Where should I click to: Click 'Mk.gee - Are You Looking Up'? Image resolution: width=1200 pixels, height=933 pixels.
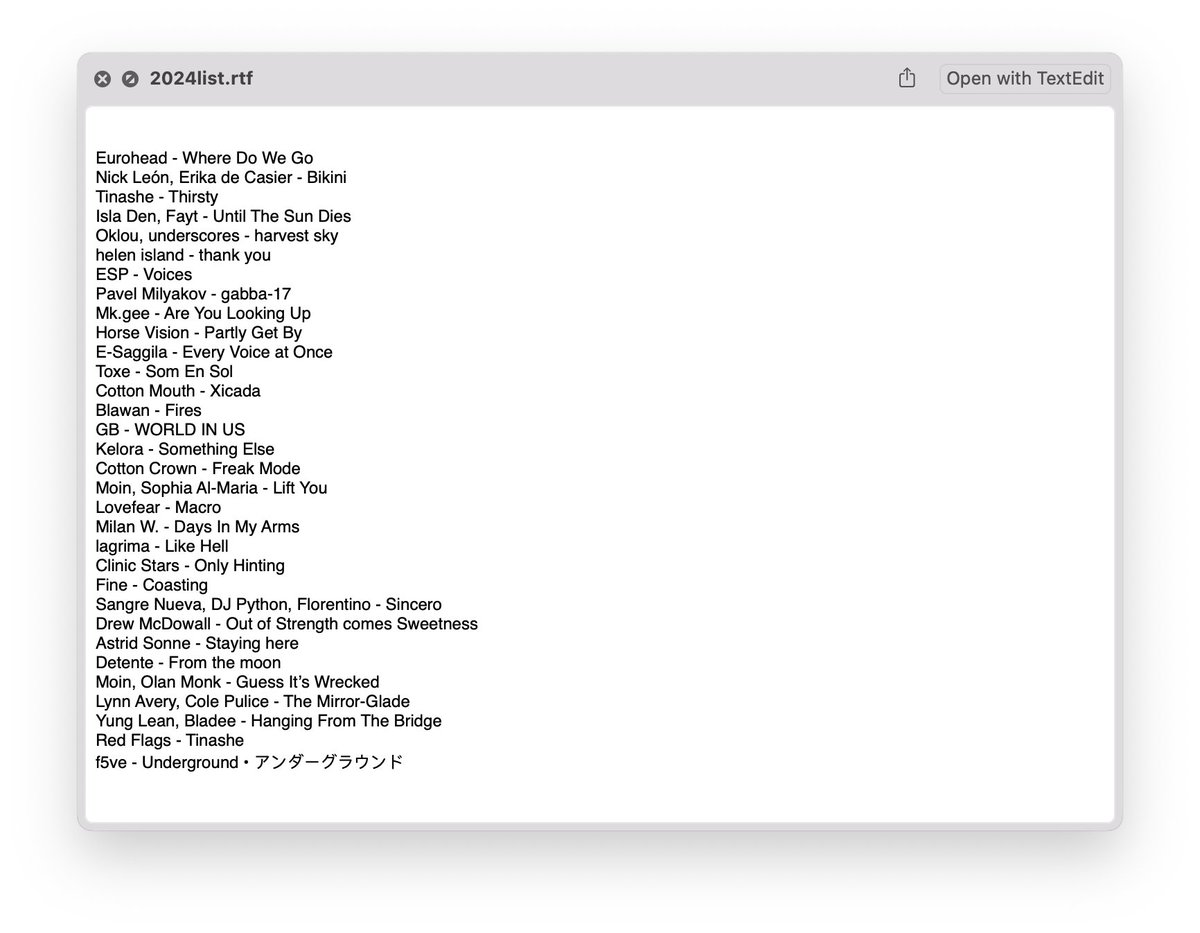[203, 313]
